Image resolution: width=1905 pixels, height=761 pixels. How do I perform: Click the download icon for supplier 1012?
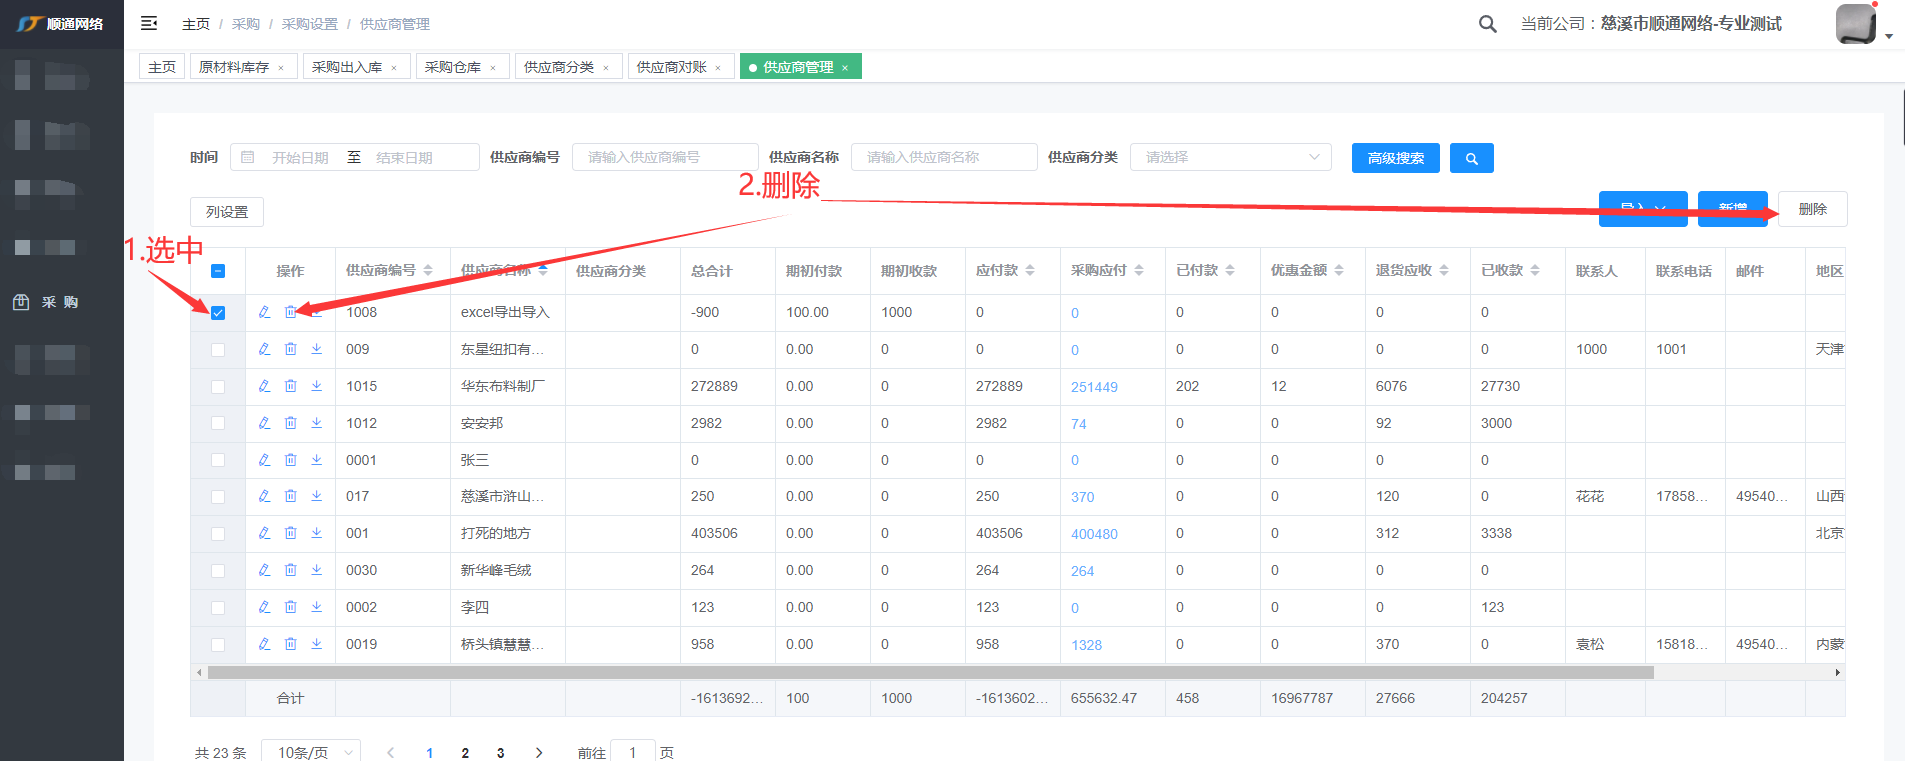pyautogui.click(x=316, y=423)
